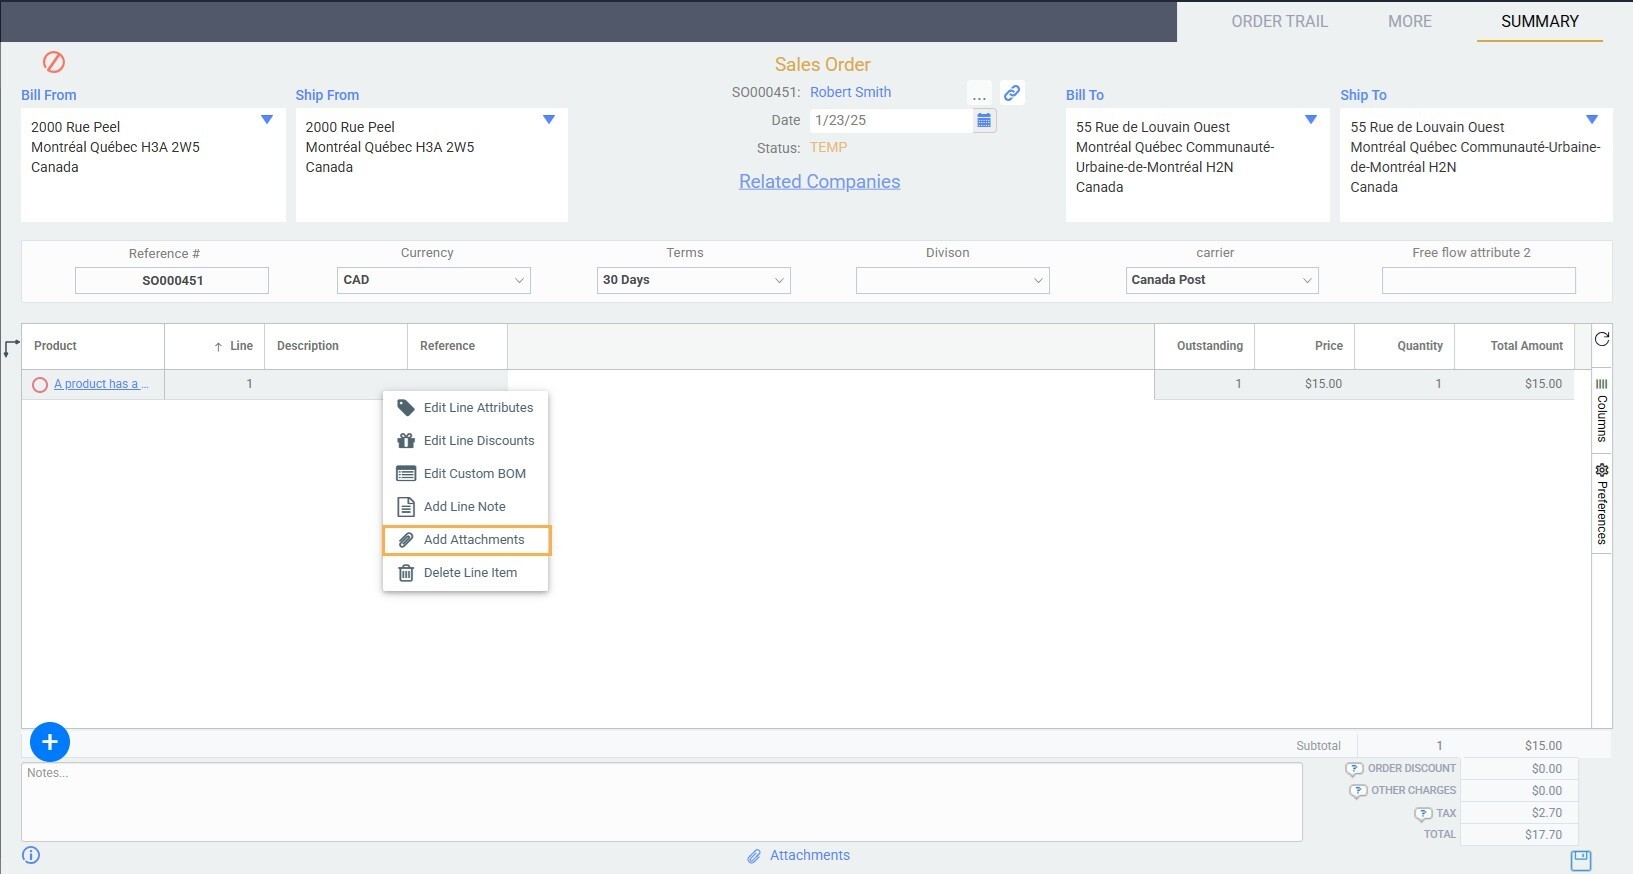Click the ellipsis button next to Robert Smith
This screenshot has width=1633, height=874.
coord(979,94)
